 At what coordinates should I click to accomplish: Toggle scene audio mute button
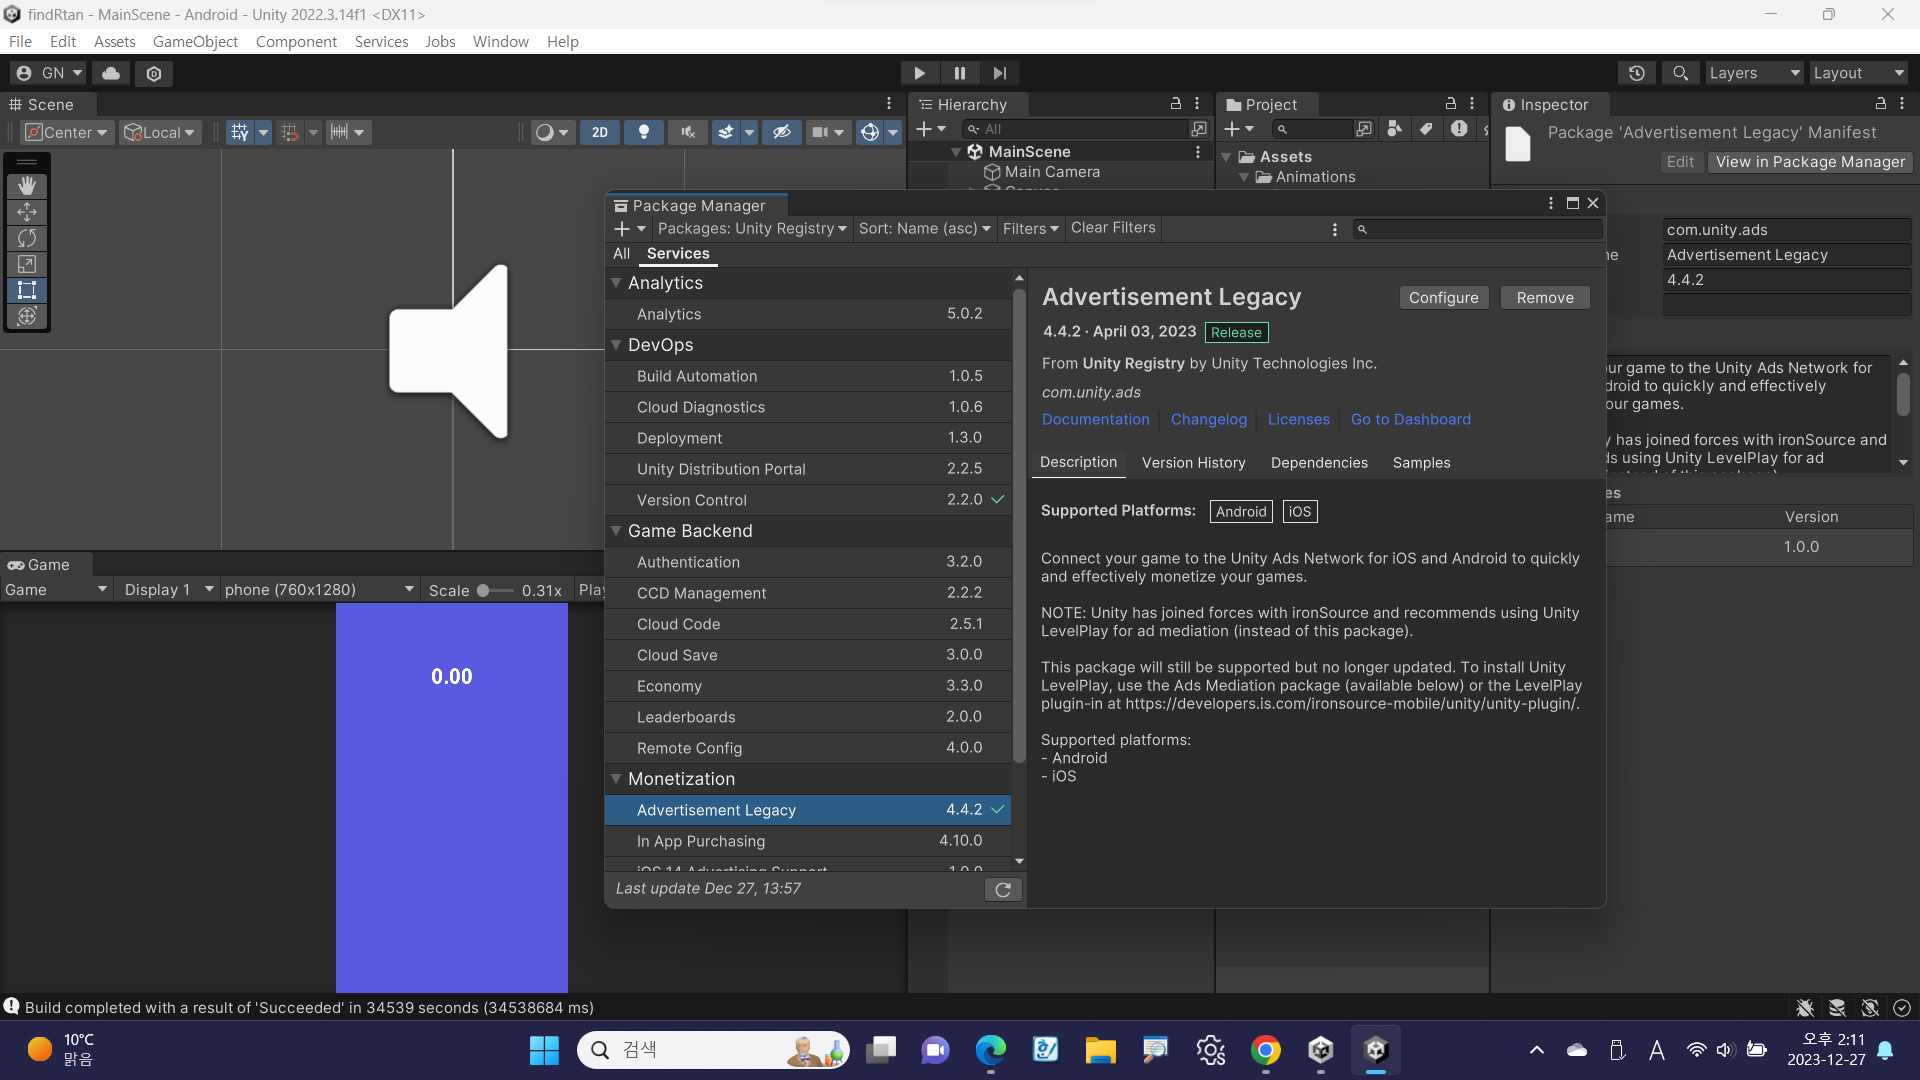pos(688,132)
